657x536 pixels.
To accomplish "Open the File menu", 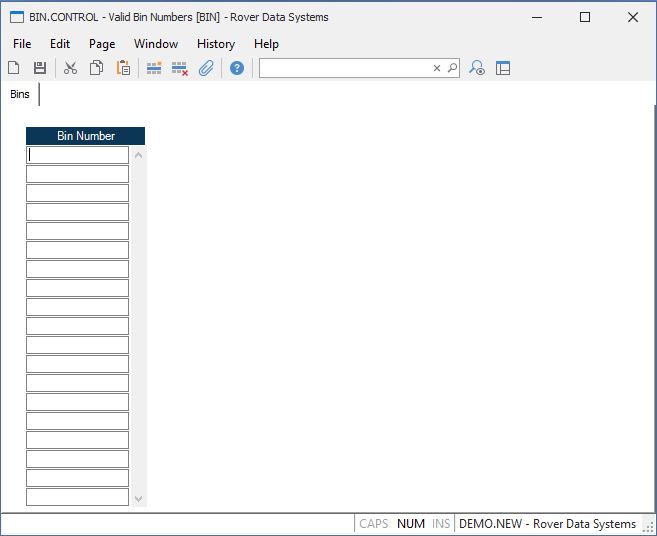I will 22,44.
